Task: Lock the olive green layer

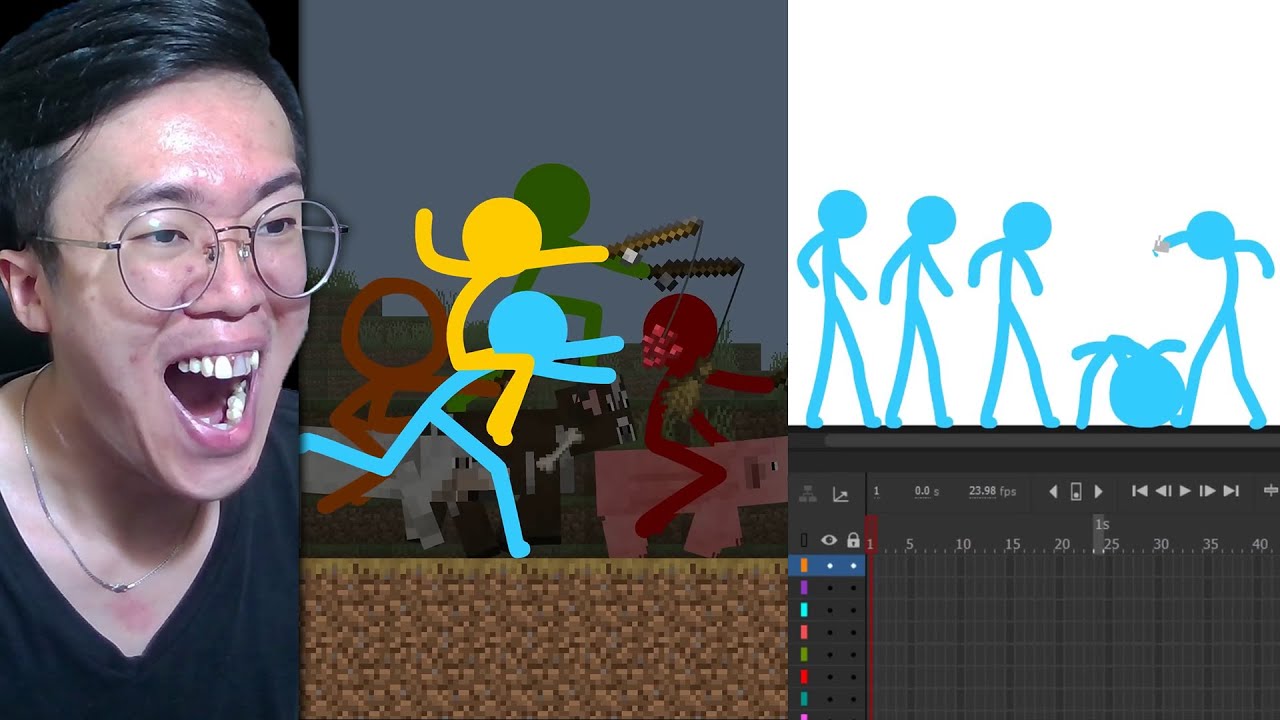Action: click(853, 654)
